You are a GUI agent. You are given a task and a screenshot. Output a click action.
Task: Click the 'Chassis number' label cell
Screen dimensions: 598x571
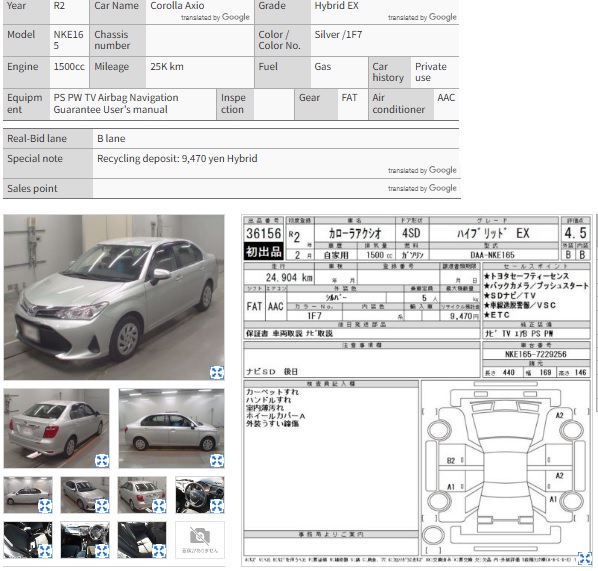point(117,40)
